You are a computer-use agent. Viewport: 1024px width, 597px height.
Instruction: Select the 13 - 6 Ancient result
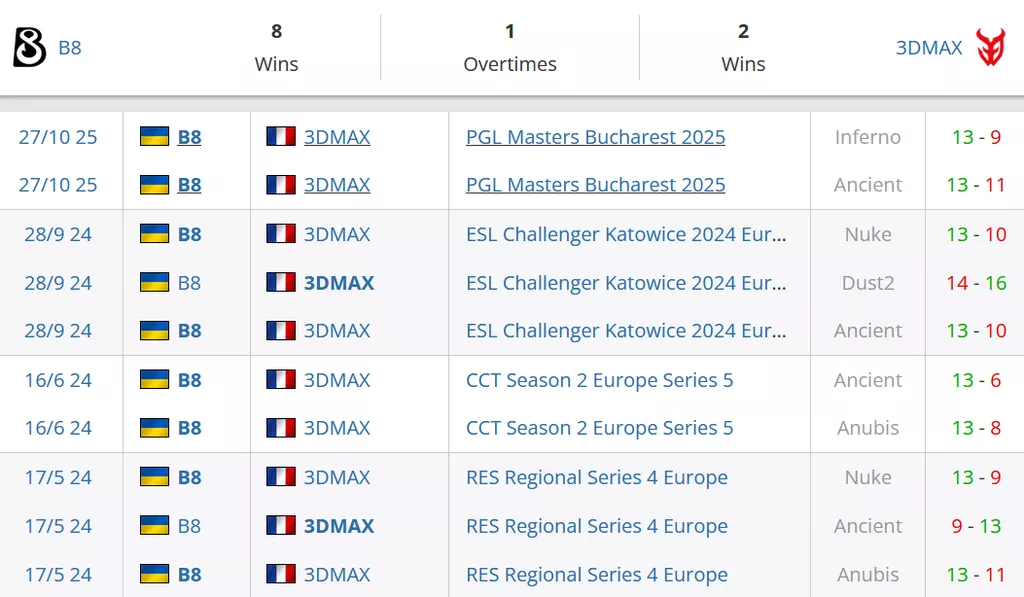[x=976, y=380]
